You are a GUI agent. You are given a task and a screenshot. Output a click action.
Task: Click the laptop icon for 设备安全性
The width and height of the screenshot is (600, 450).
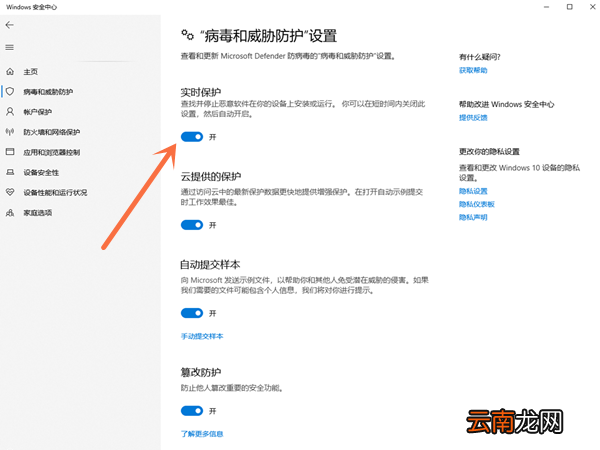[x=10, y=172]
